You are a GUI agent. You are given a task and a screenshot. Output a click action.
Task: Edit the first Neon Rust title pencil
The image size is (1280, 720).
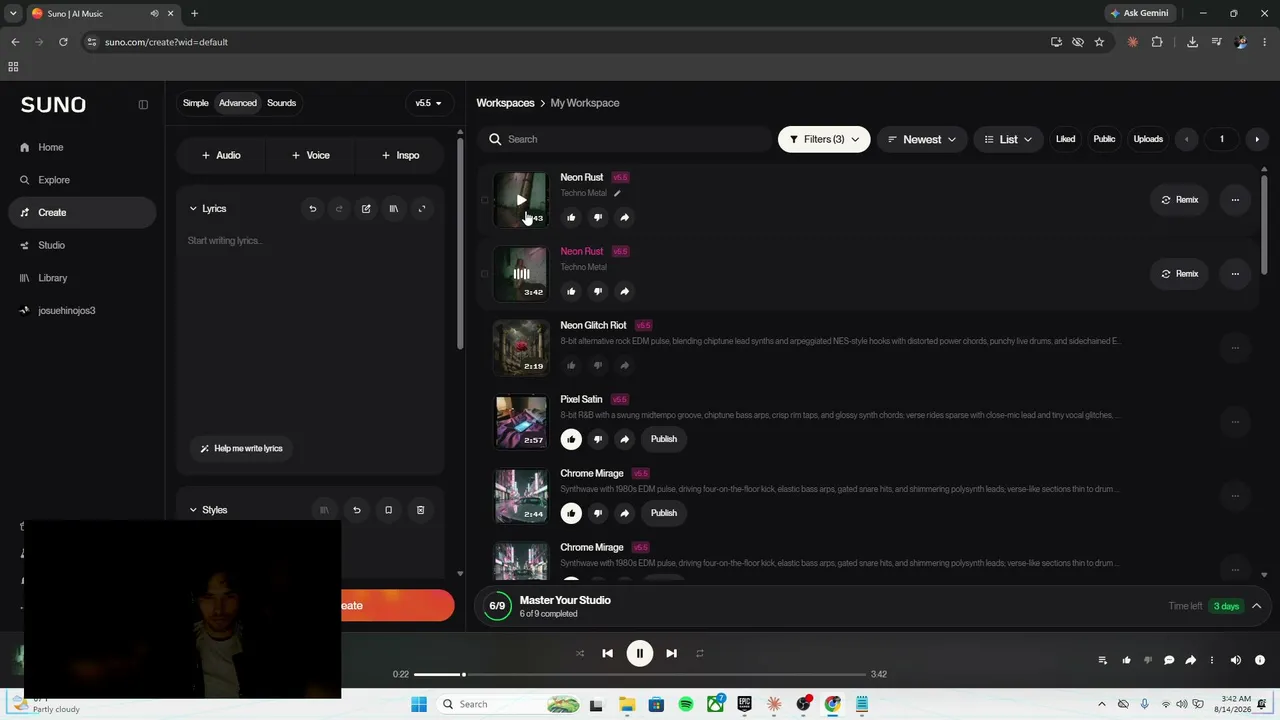click(x=617, y=194)
